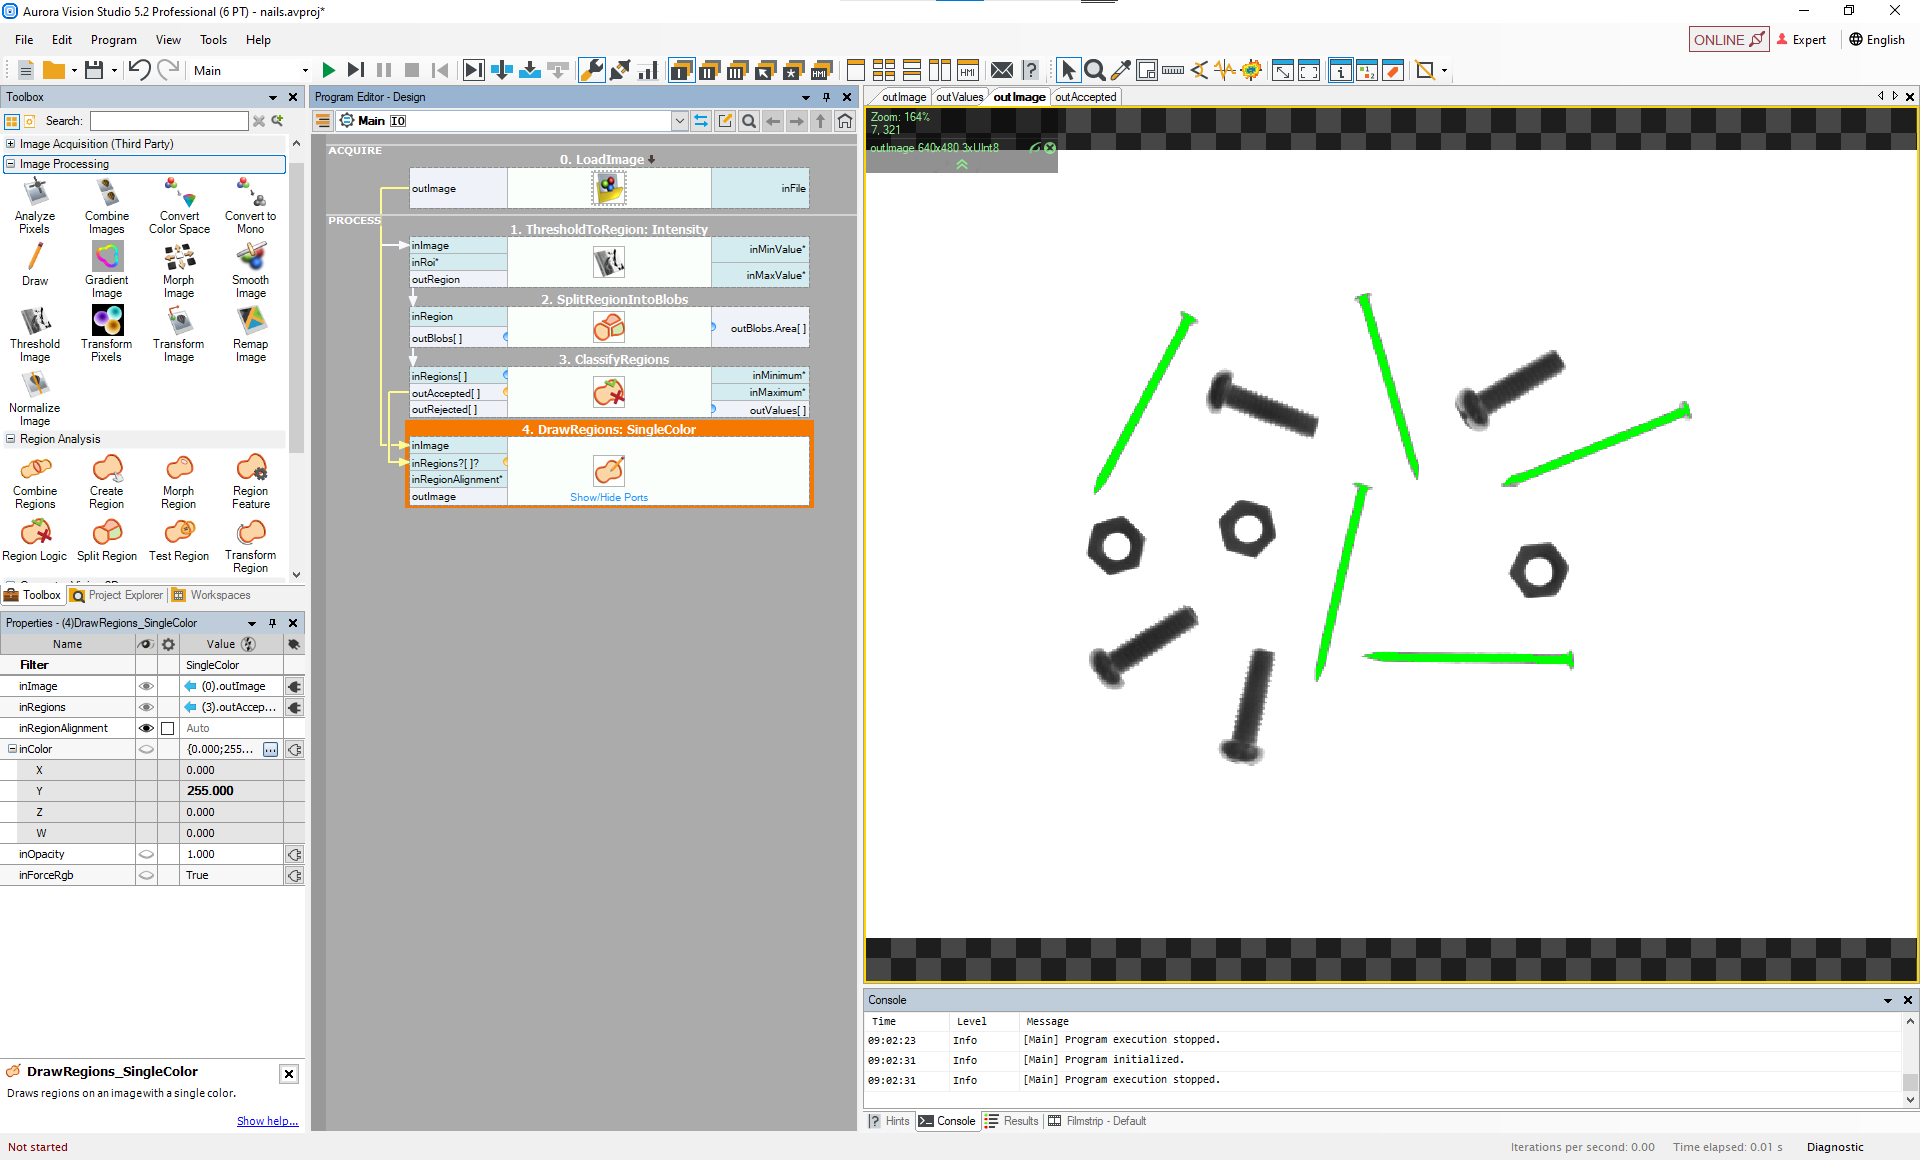
Task: Click the Save project icon
Action: [x=94, y=70]
